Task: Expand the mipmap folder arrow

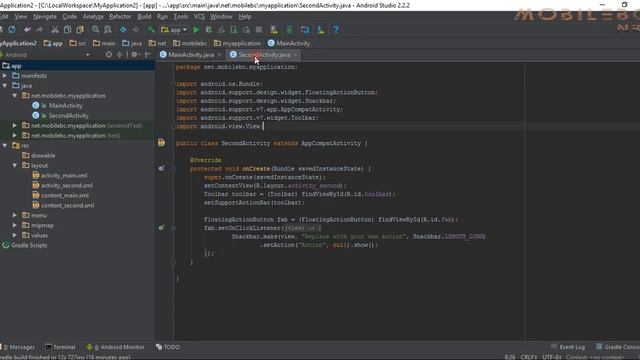Action: click(x=15, y=225)
